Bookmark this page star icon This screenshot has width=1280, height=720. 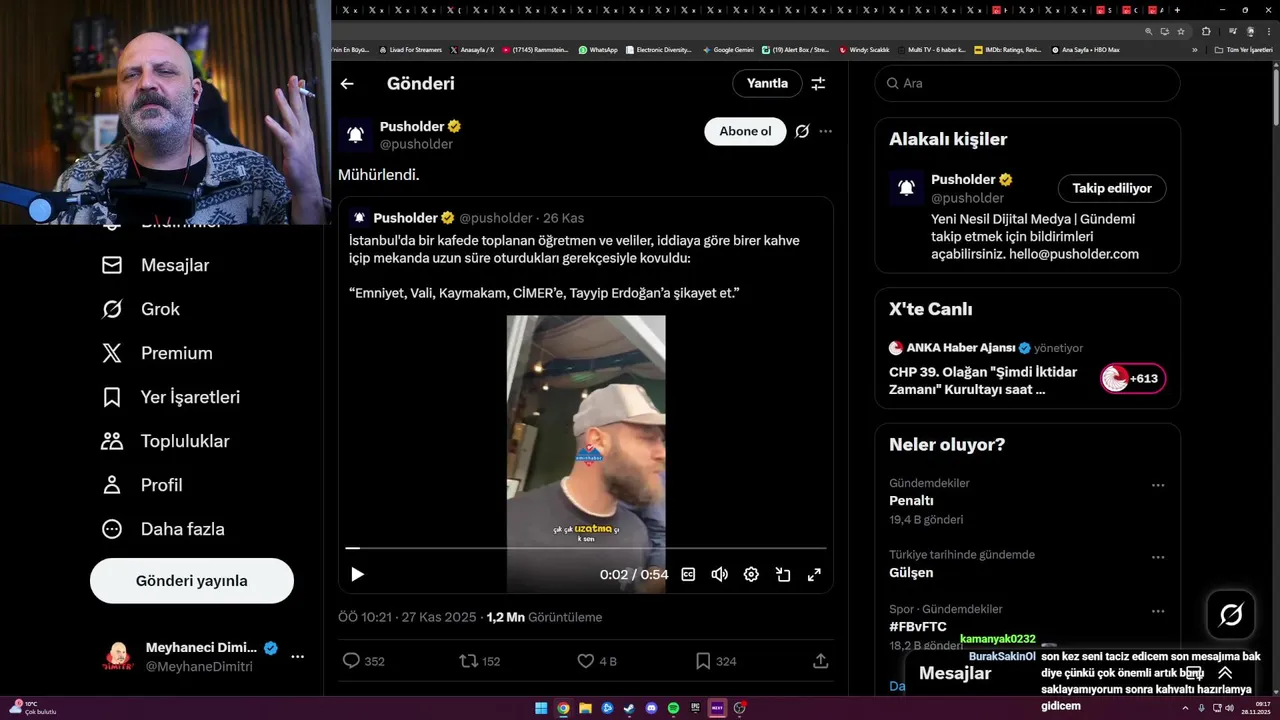tap(1181, 31)
